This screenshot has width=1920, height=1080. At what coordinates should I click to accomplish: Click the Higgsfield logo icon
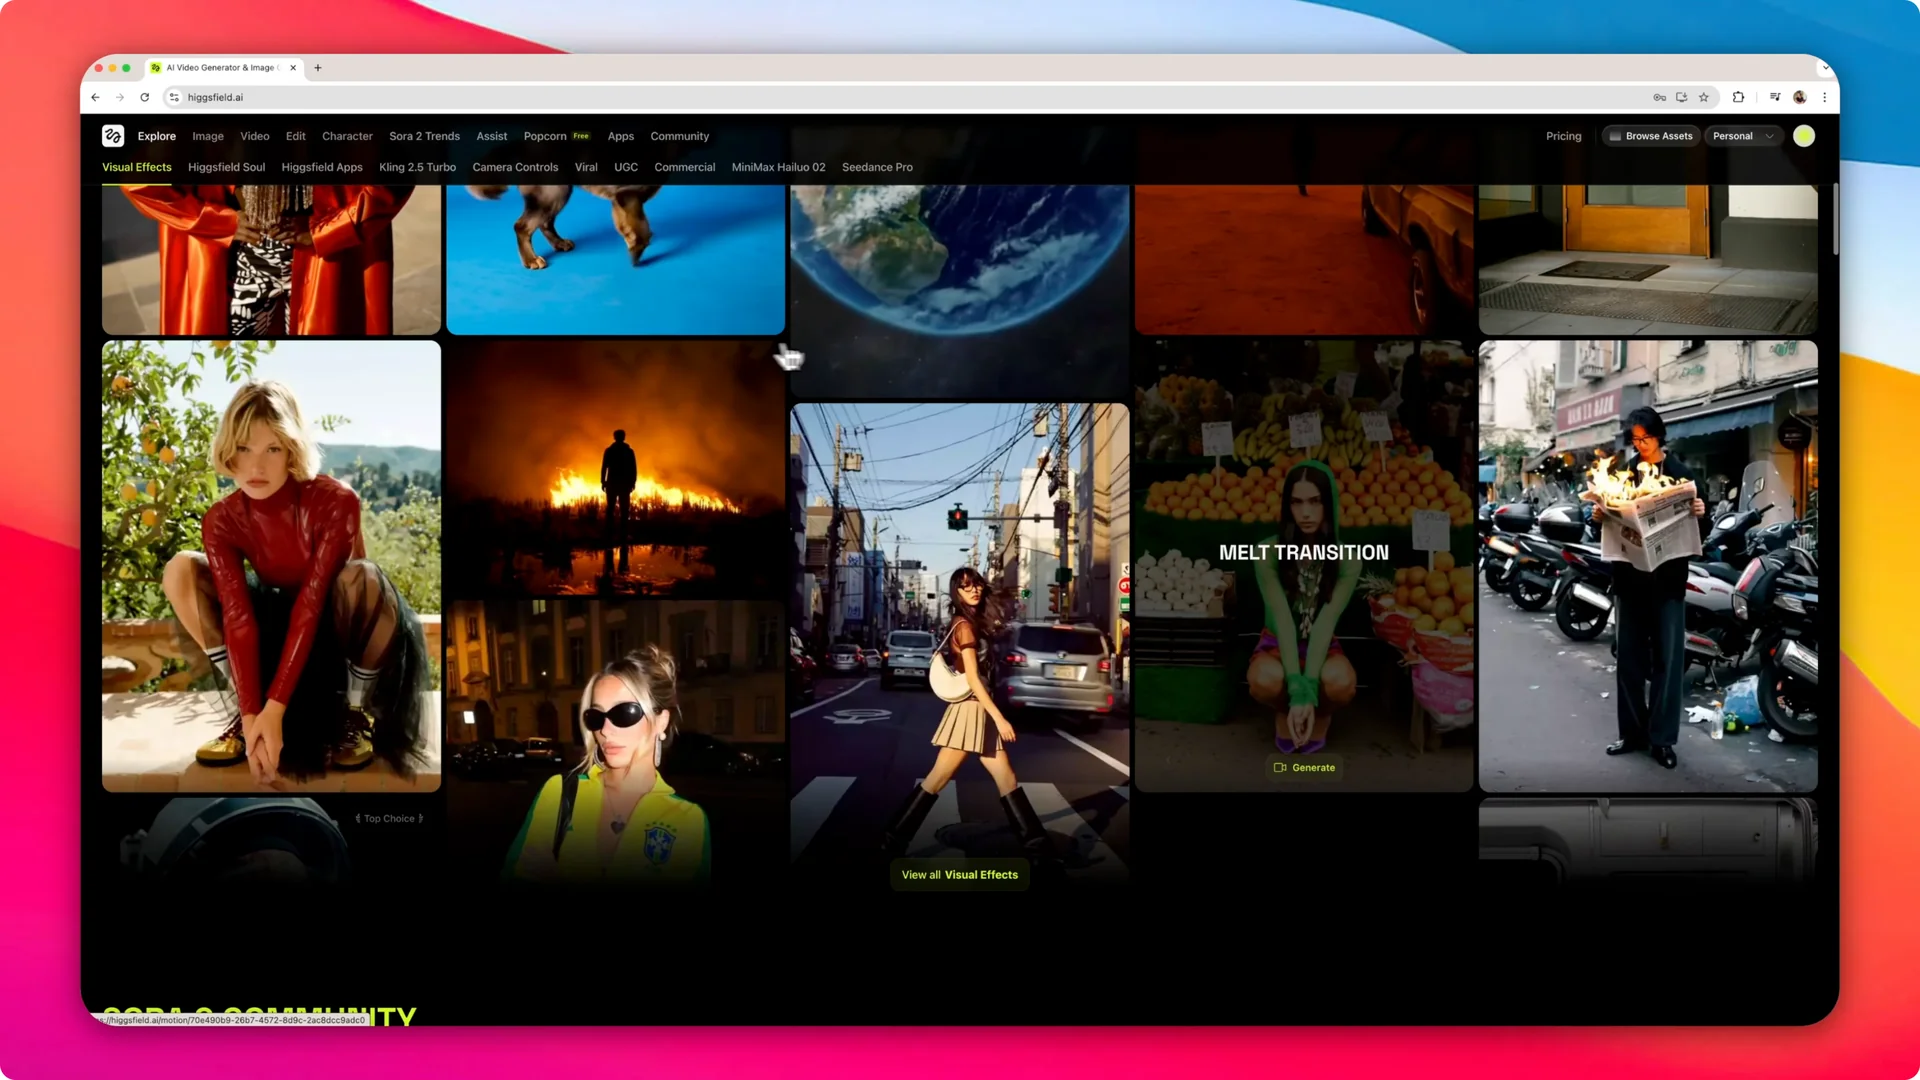113,135
